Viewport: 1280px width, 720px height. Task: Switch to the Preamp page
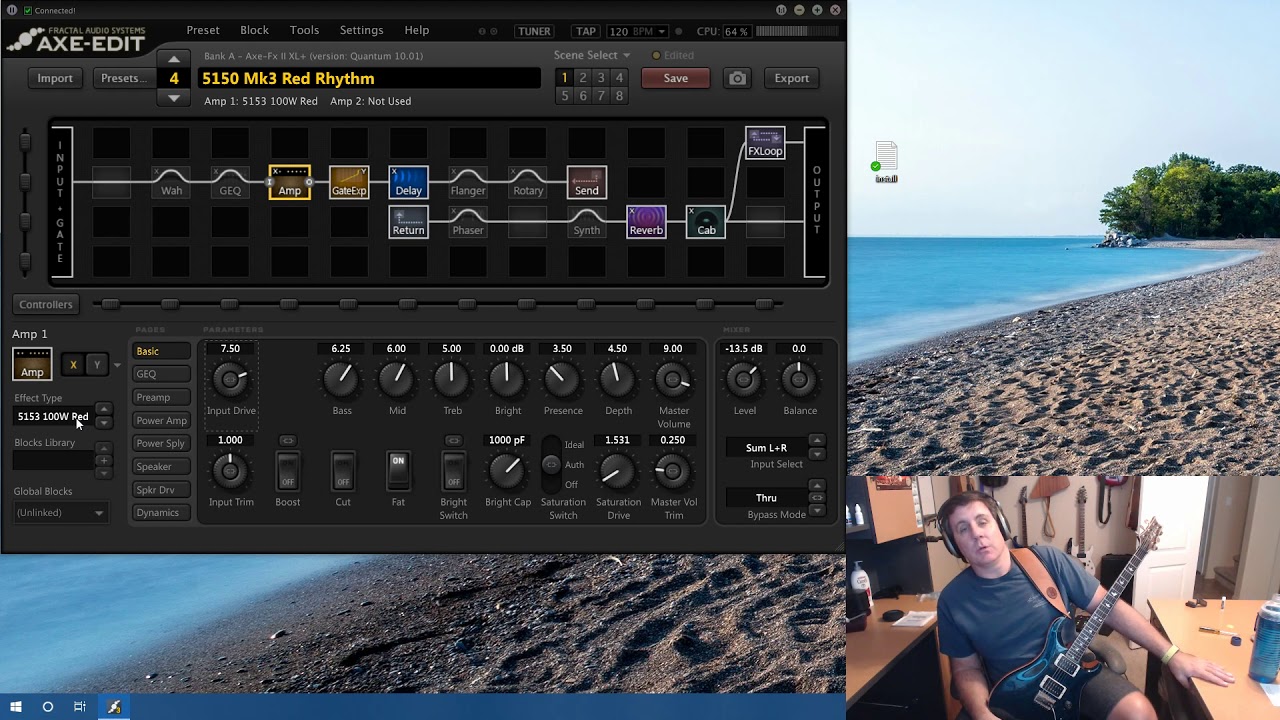161,397
